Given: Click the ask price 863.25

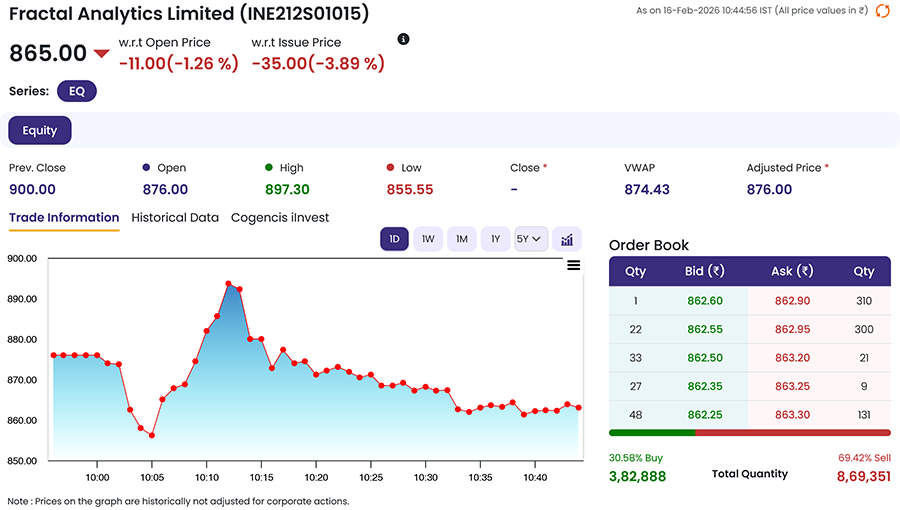Looking at the screenshot, I should (x=792, y=386).
